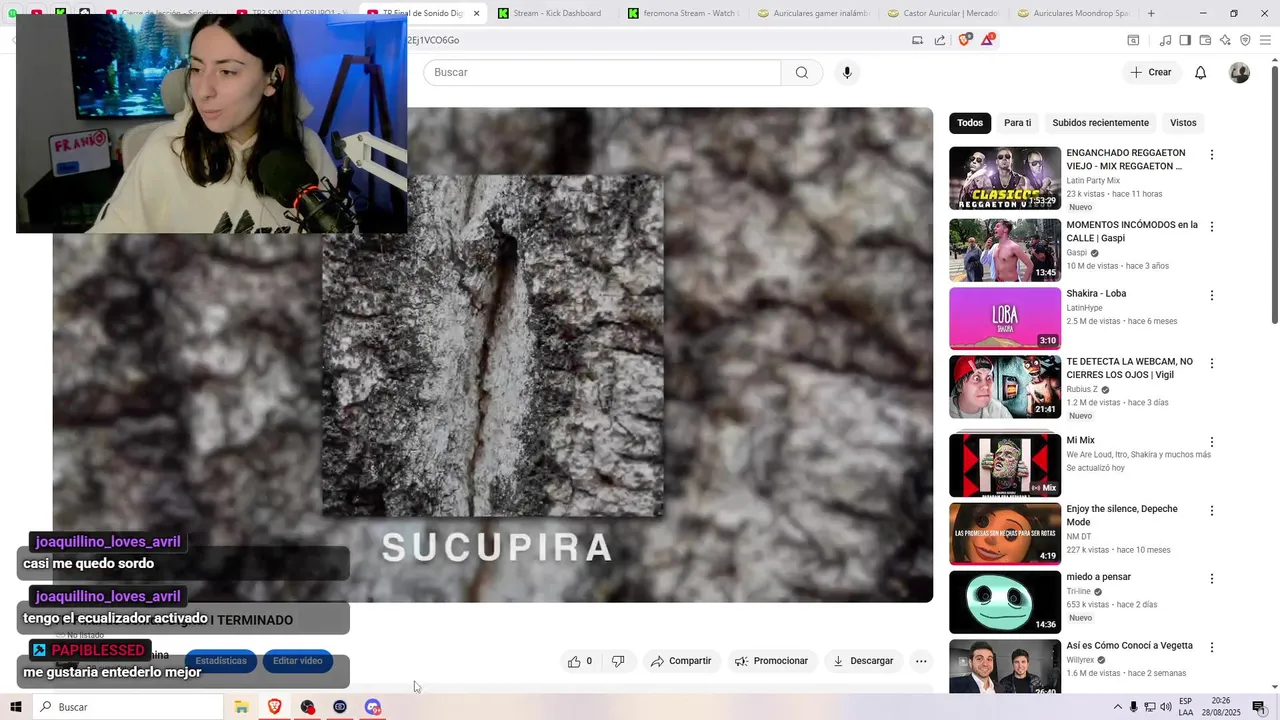
Task: Like the video with thumbs up
Action: pyautogui.click(x=580, y=661)
